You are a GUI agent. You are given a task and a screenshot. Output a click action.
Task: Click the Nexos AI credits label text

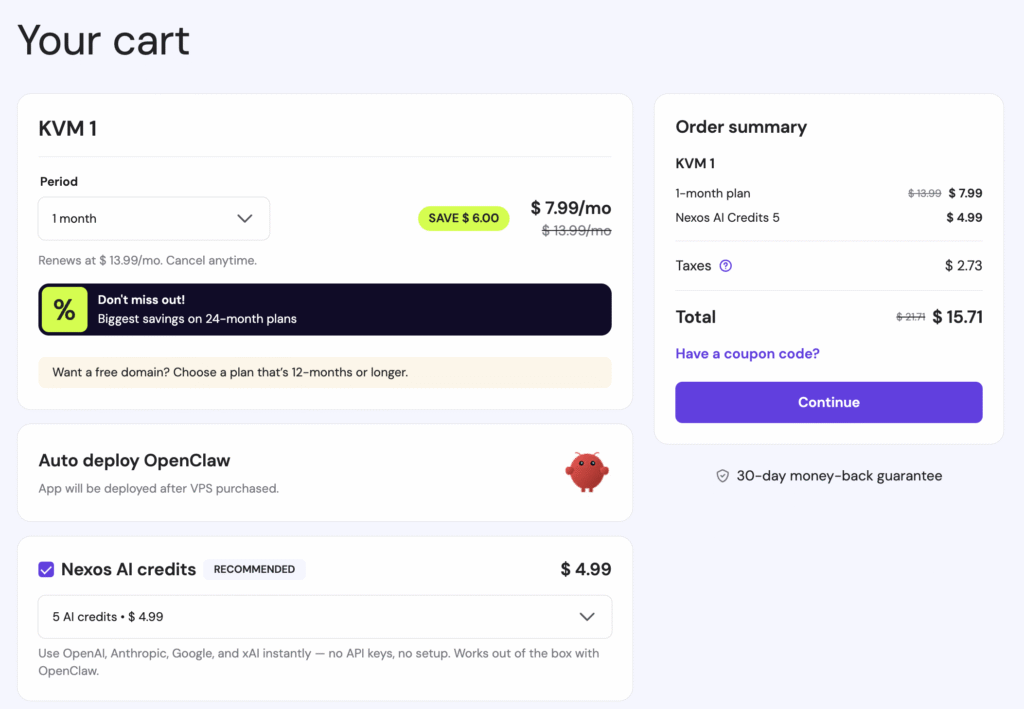point(128,569)
